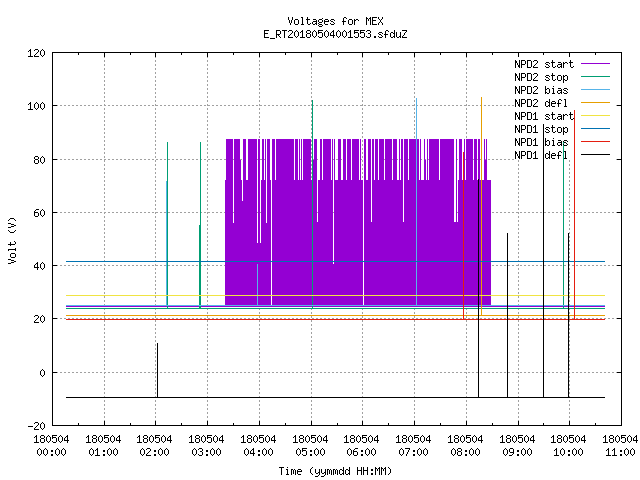Click the black spike just after 02:00
Image resolution: width=640 pixels, height=480 pixels.
click(158, 370)
